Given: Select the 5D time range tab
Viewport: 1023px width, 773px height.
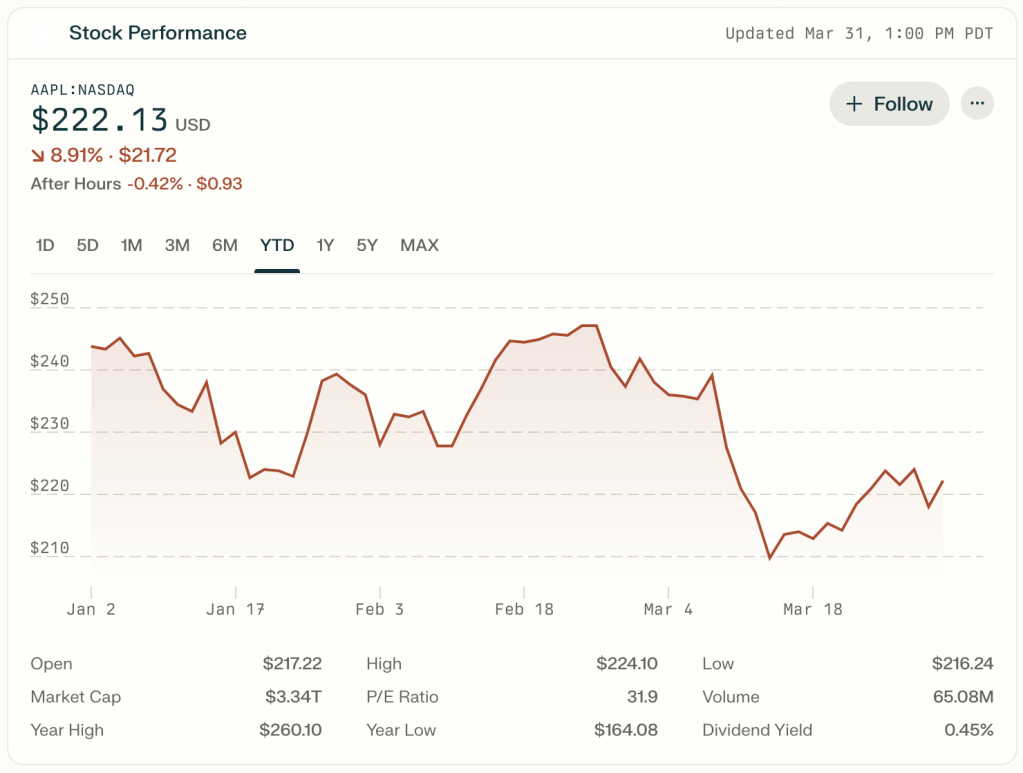Looking at the screenshot, I should (x=88, y=245).
